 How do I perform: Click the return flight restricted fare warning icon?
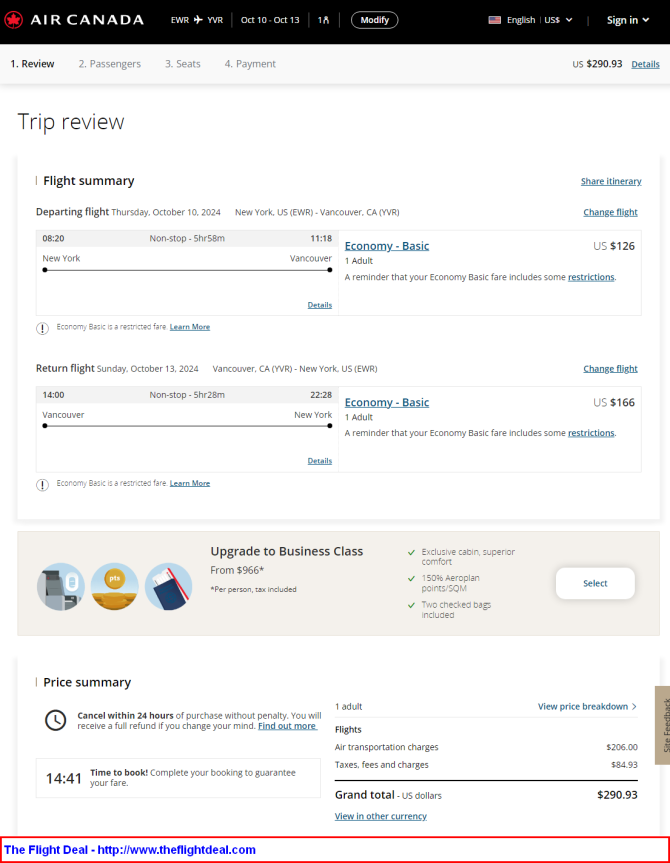(x=42, y=484)
